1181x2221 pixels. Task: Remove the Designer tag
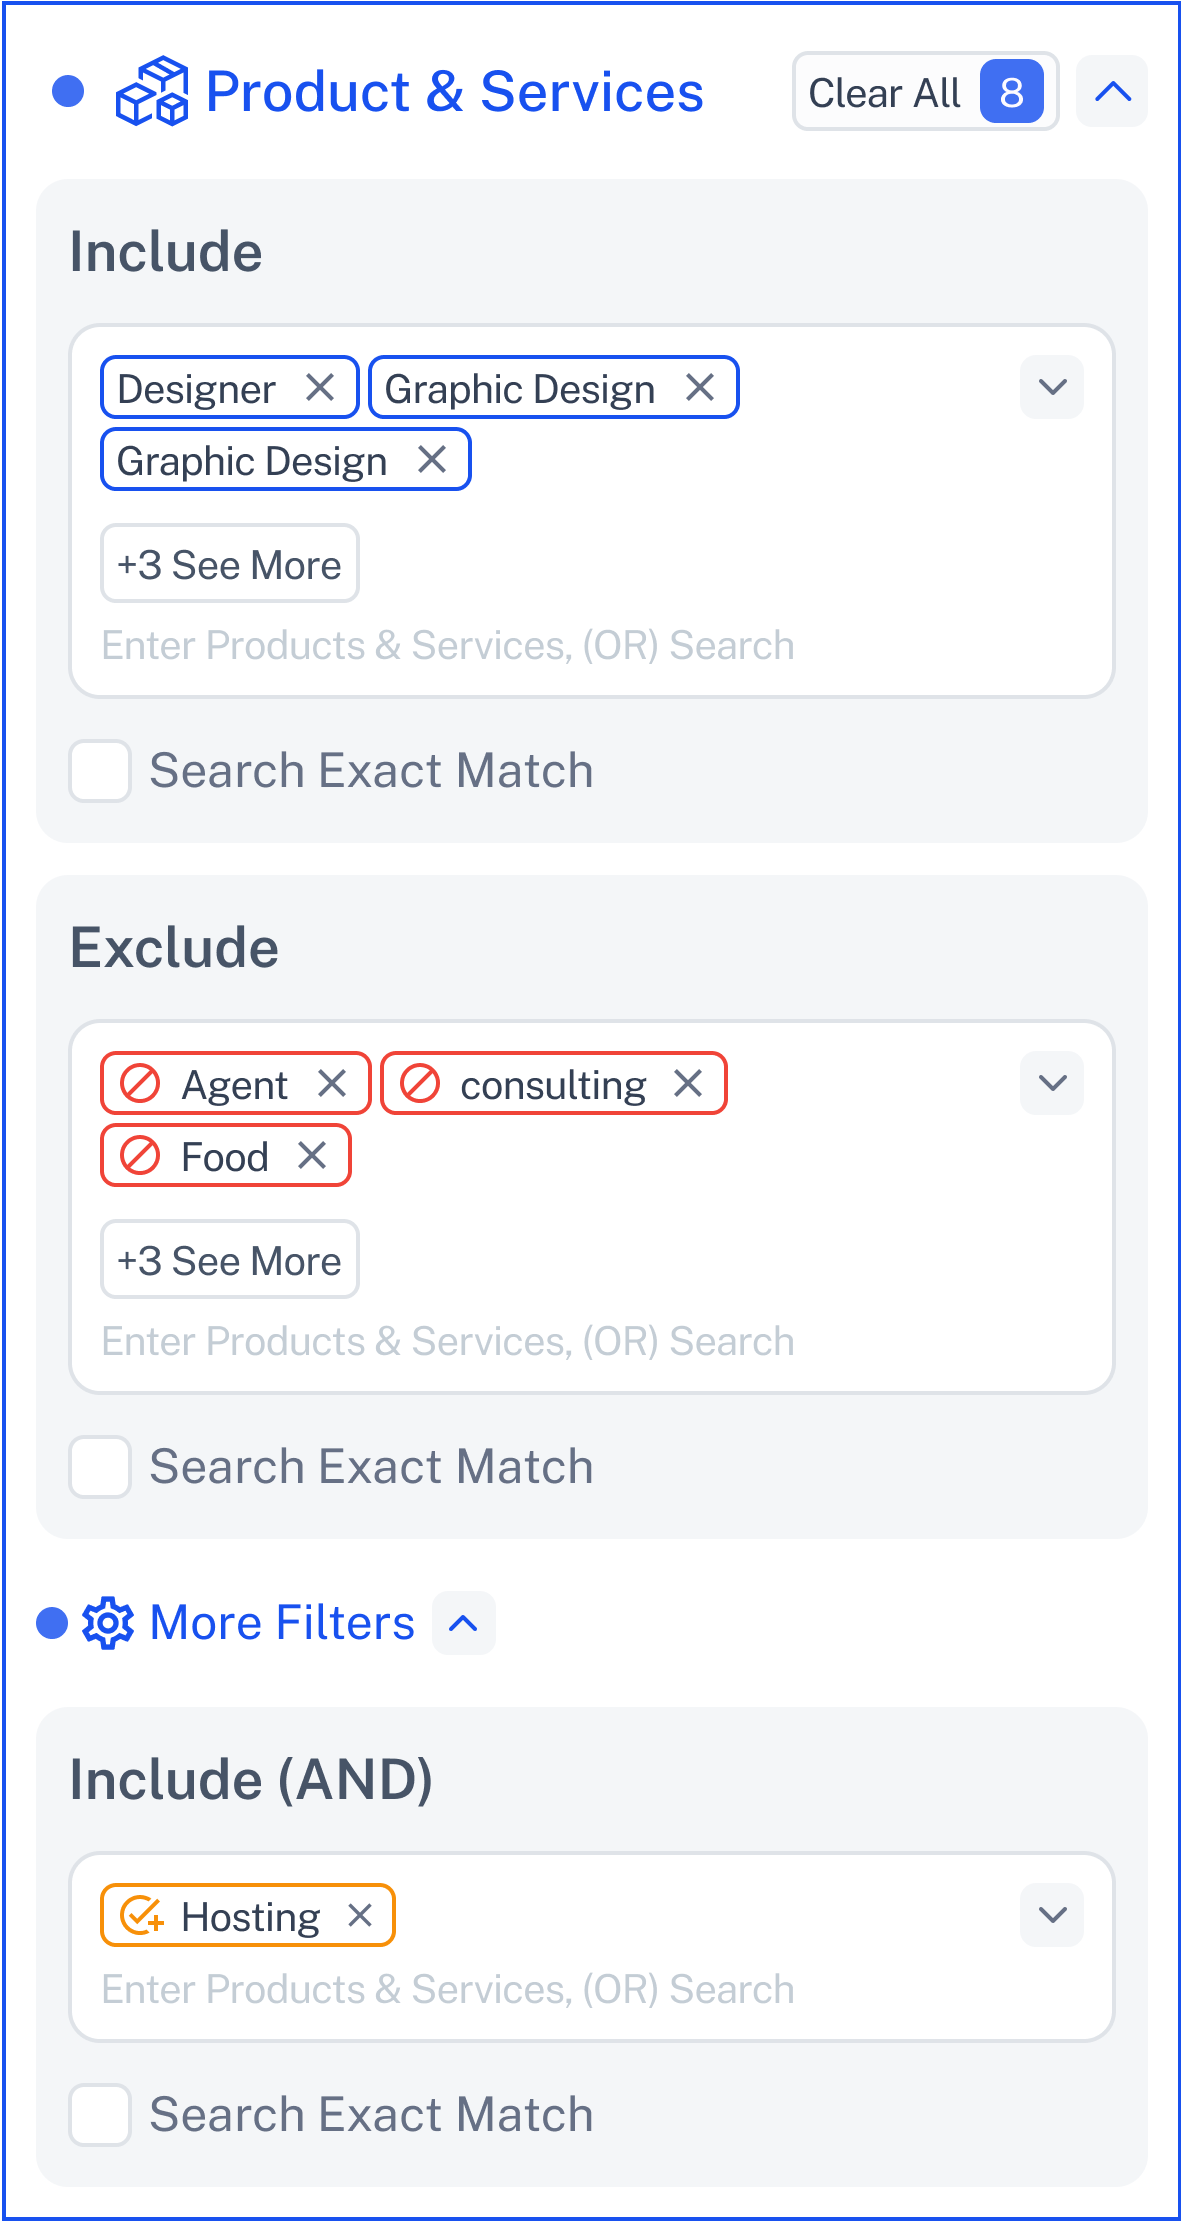(320, 387)
